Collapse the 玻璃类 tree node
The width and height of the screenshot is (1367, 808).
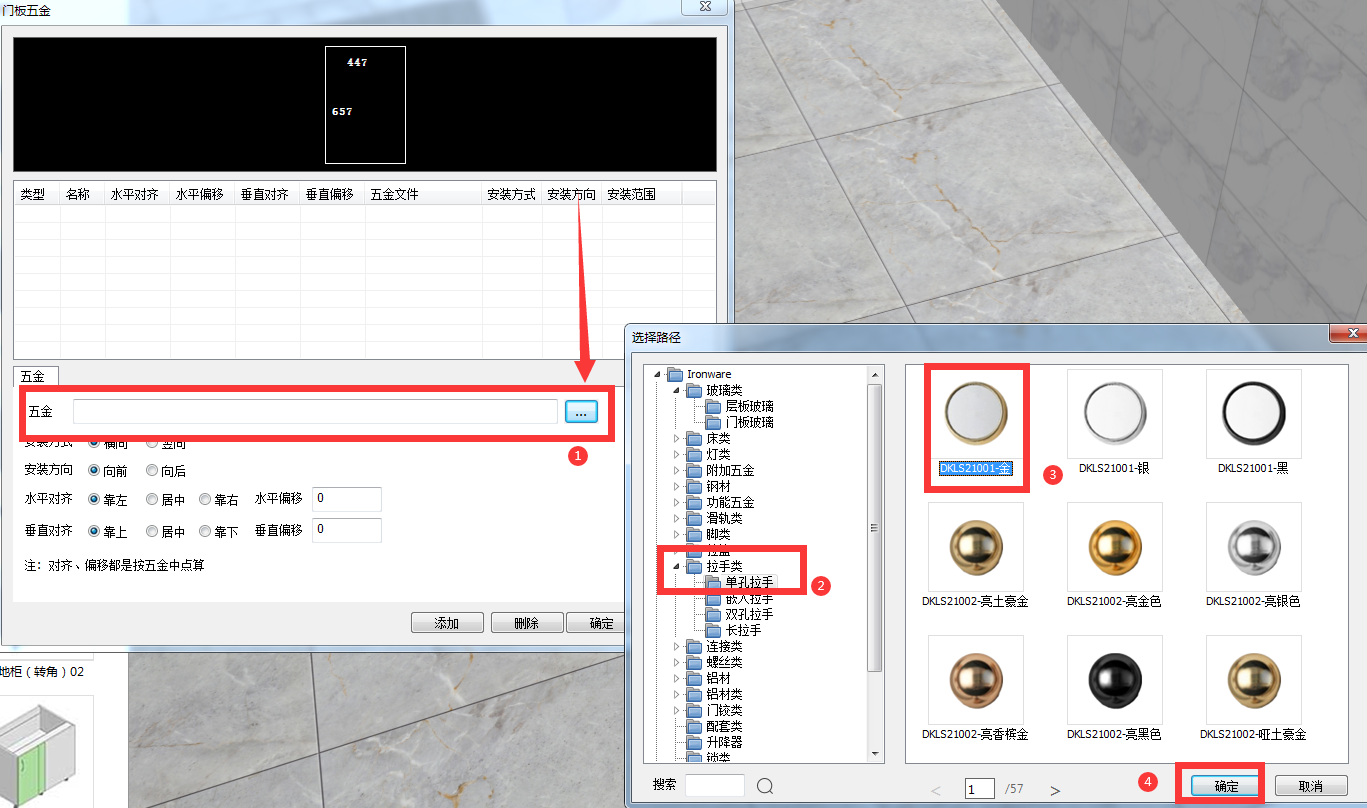point(677,391)
